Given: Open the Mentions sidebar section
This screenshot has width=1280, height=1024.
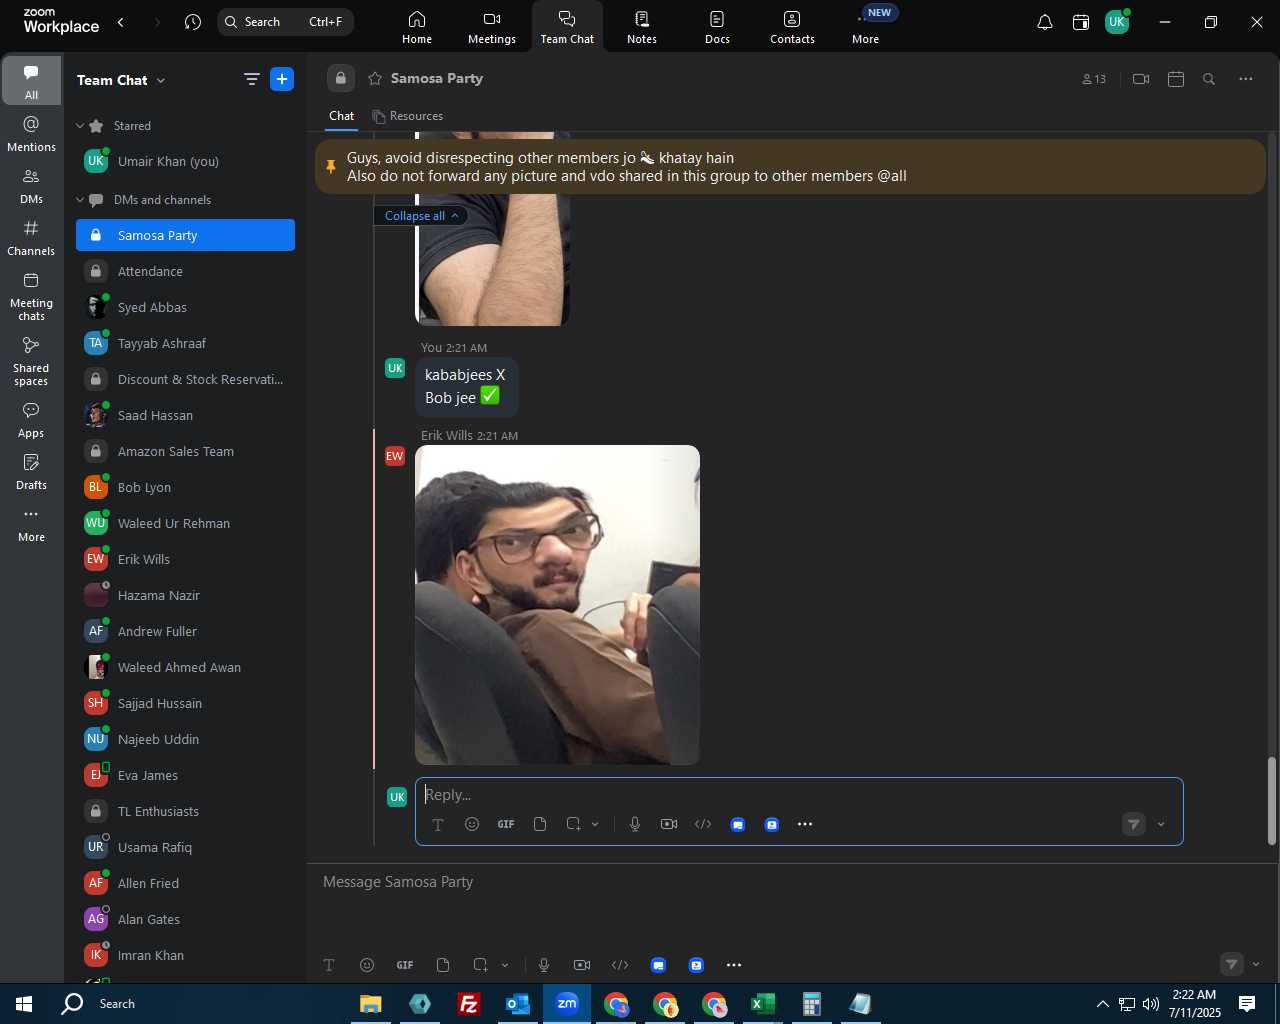Looking at the screenshot, I should (31, 134).
